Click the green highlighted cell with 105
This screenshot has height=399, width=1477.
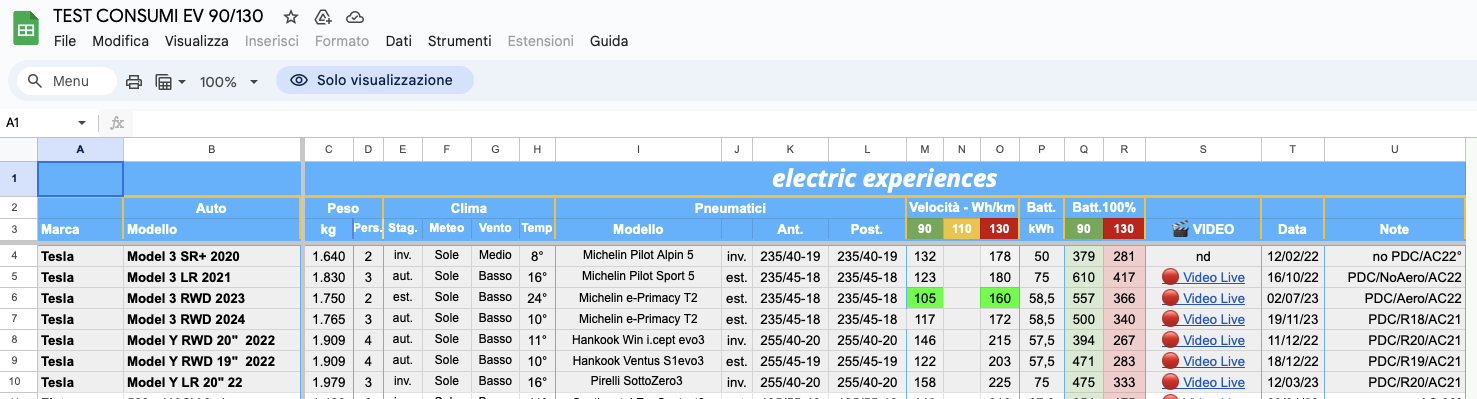pos(925,298)
